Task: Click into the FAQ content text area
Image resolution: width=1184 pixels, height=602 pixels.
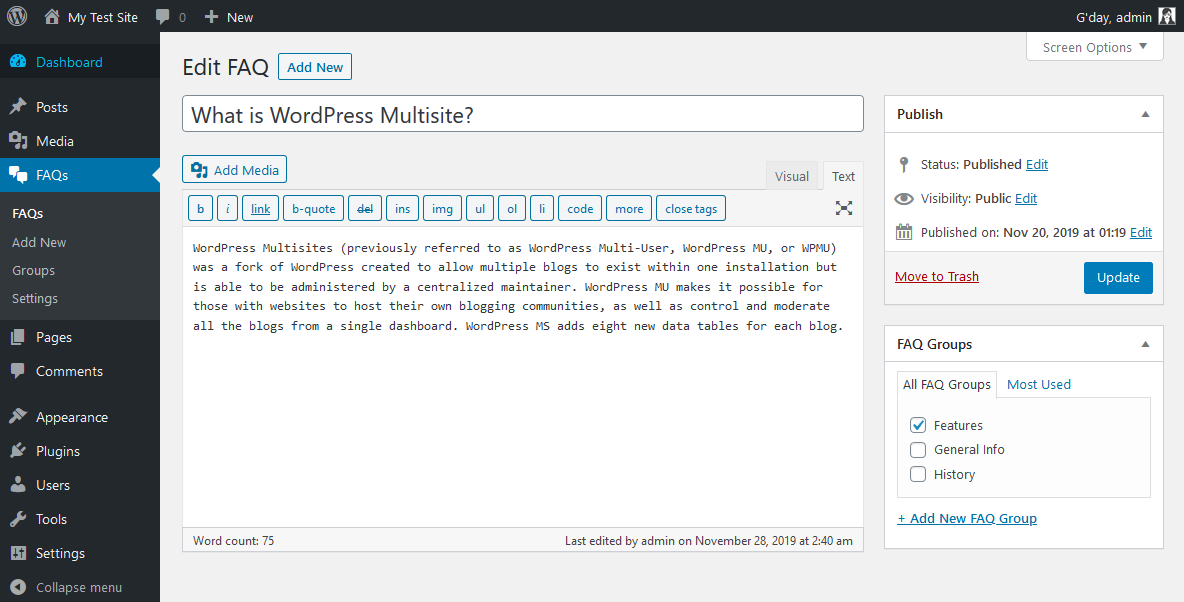Action: pyautogui.click(x=523, y=377)
